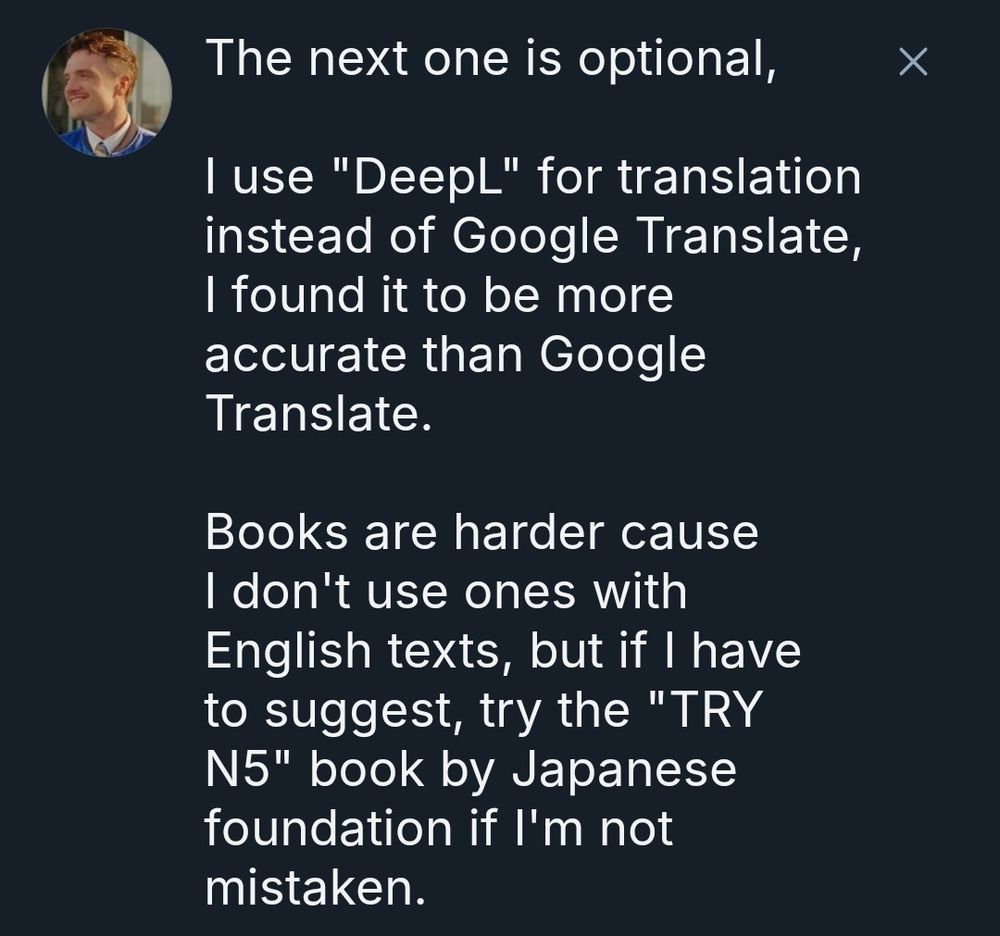Click the final word "mistaken."

[315, 887]
